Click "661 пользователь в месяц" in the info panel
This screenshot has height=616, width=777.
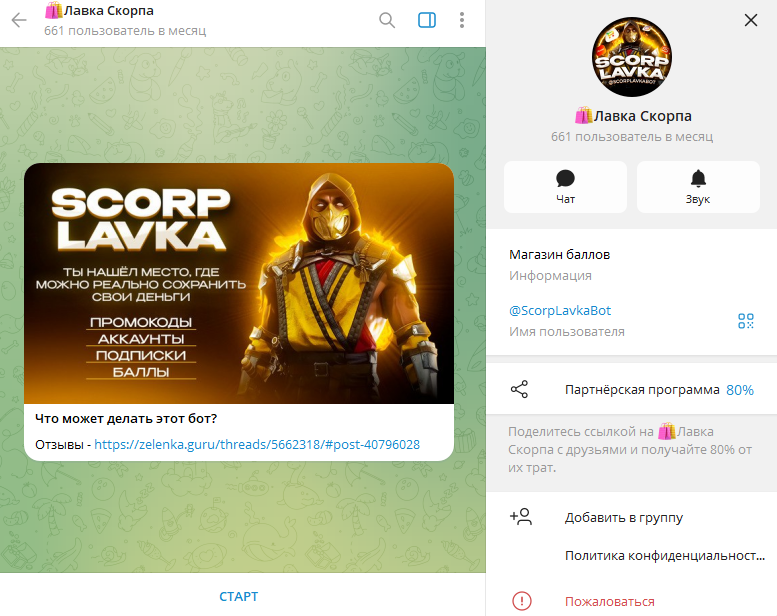(x=632, y=137)
